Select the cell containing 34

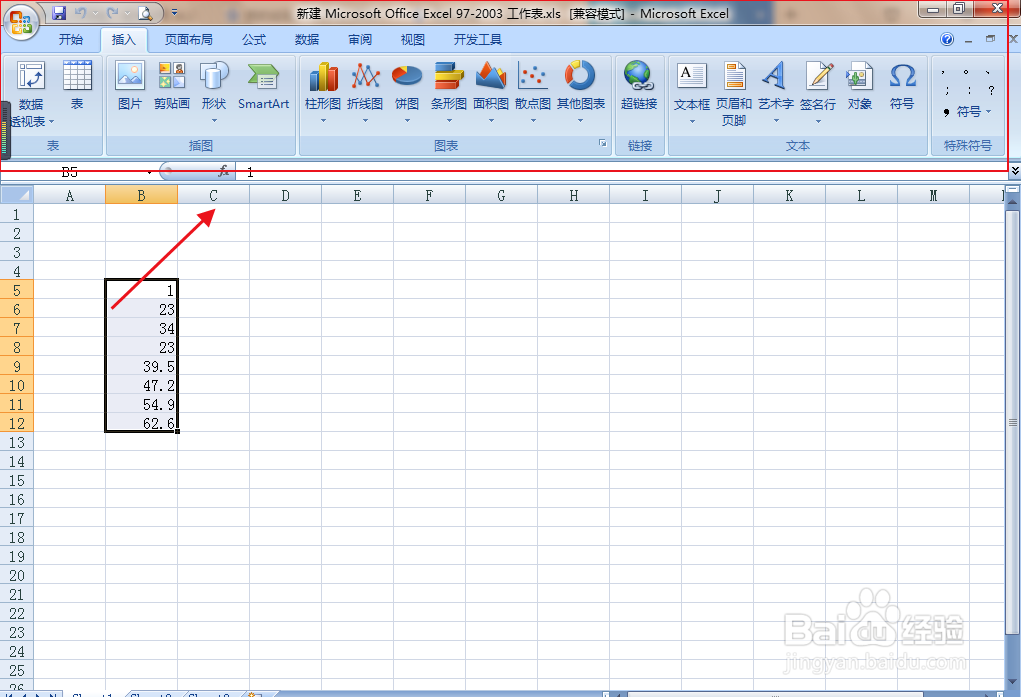[141, 328]
